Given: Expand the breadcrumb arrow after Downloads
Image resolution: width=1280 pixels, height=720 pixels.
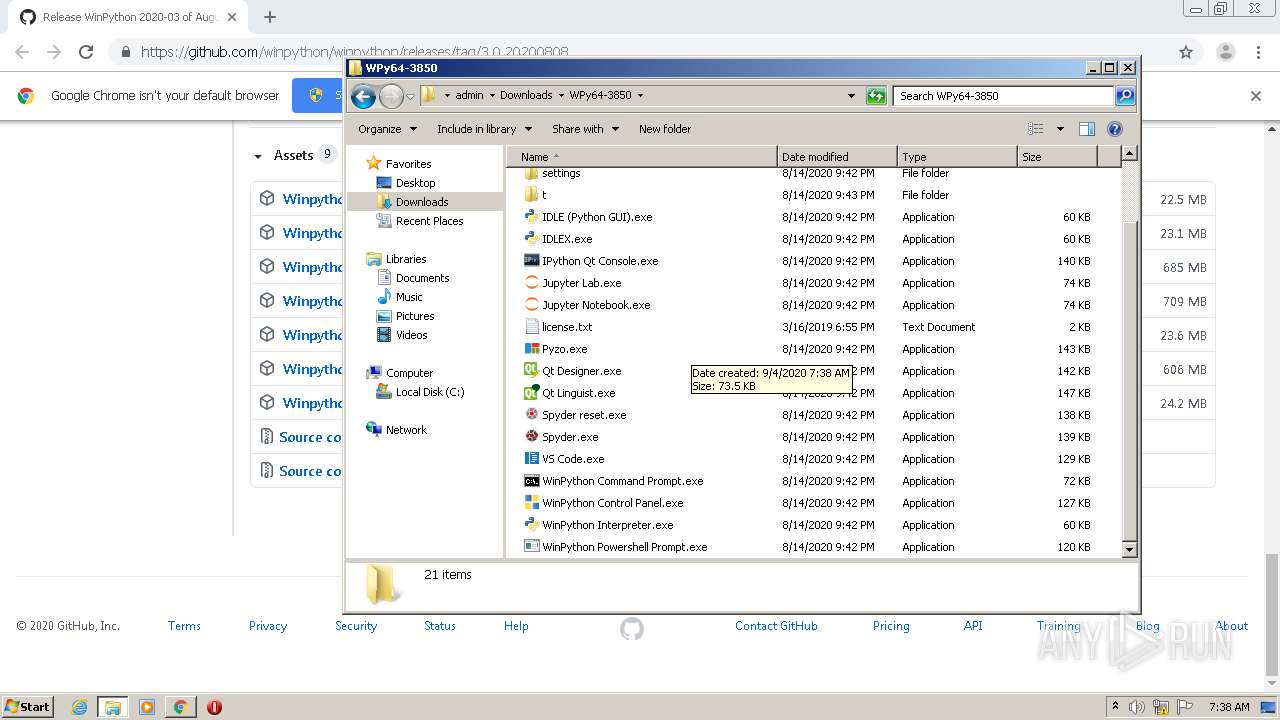Looking at the screenshot, I should (x=561, y=96).
